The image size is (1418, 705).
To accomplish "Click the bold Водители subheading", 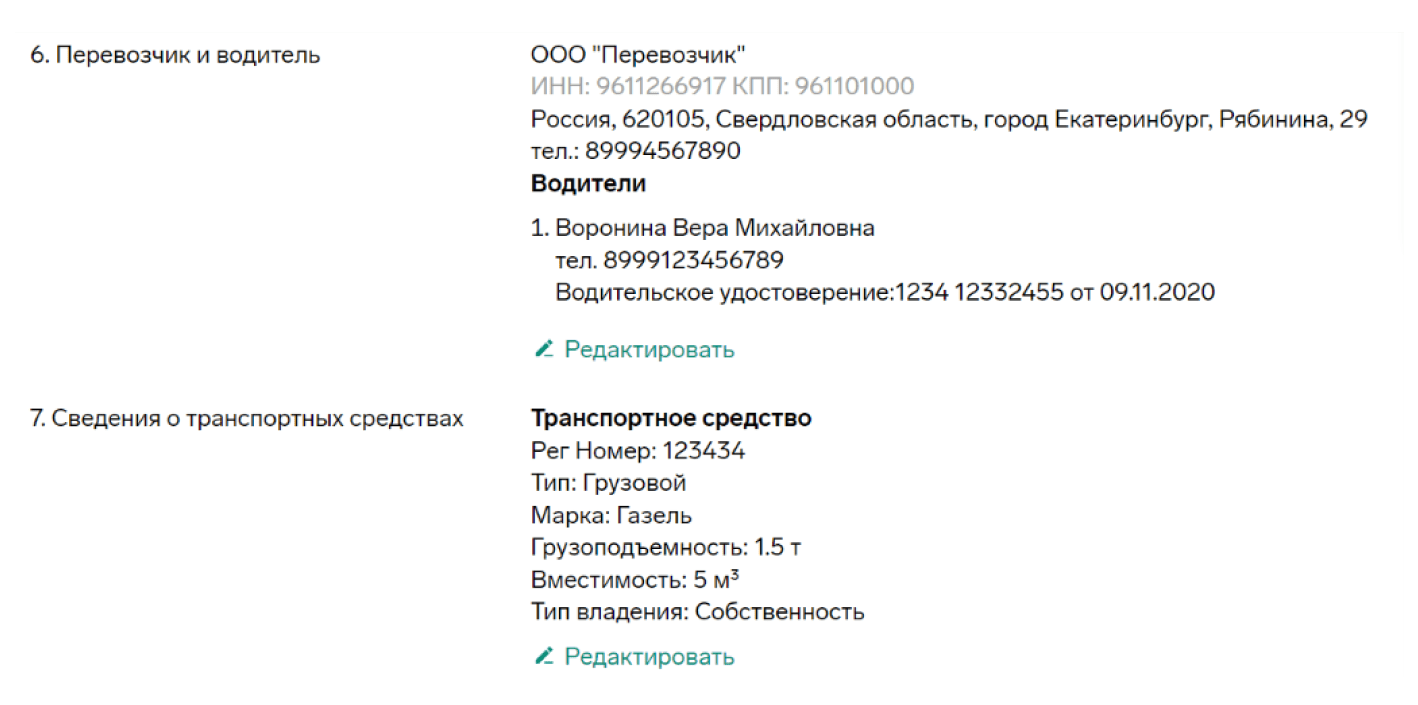I will pos(588,183).
